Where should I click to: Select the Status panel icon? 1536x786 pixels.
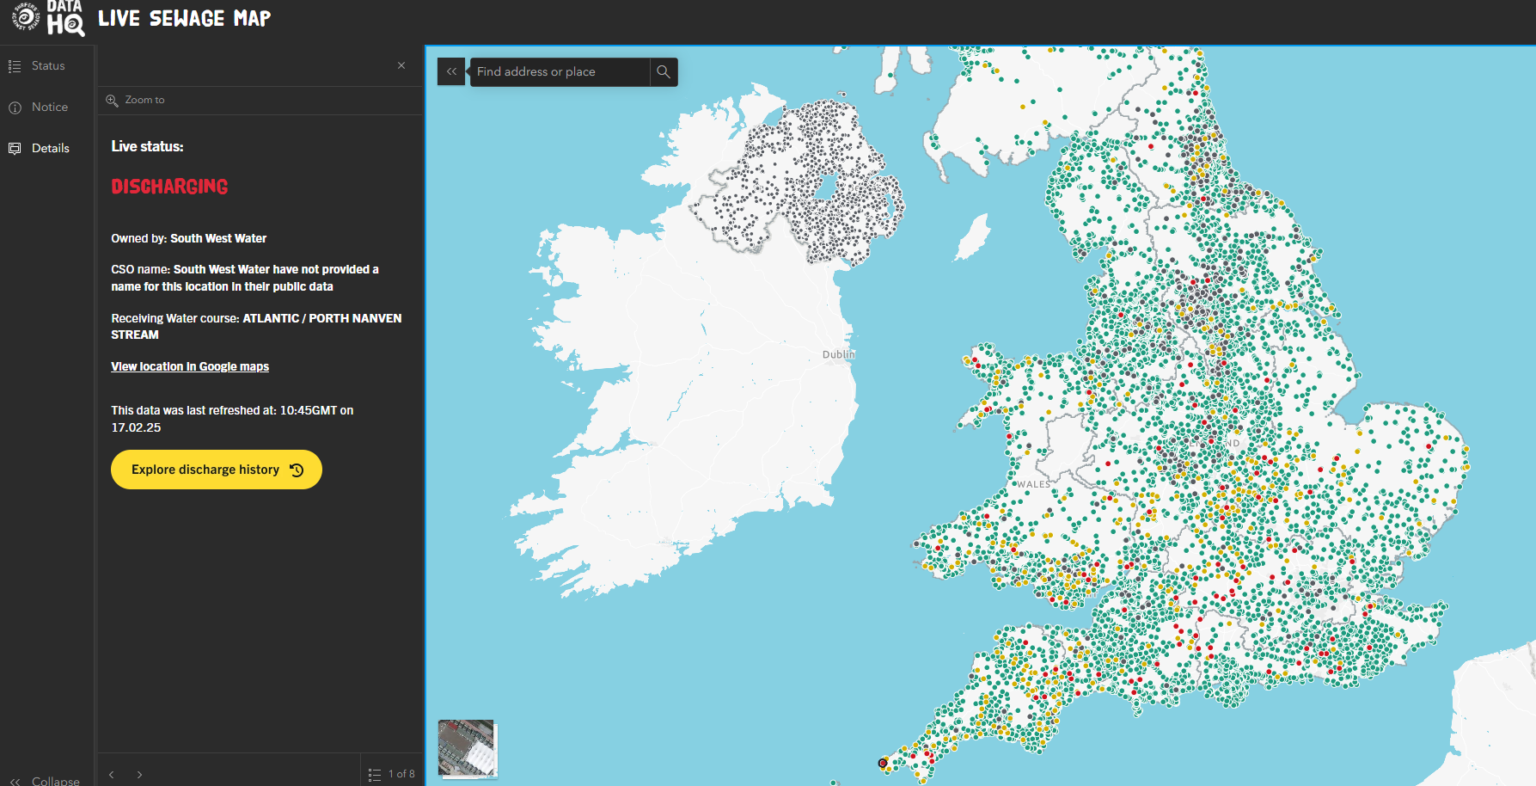point(15,65)
